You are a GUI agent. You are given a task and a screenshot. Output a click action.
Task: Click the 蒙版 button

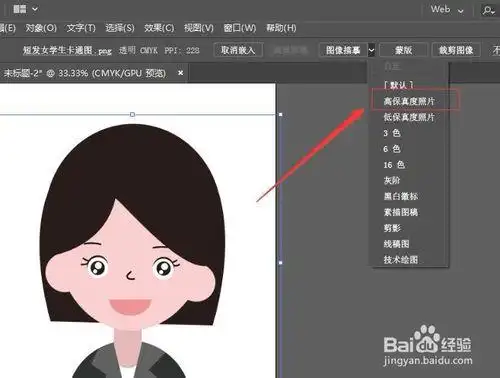pos(403,50)
